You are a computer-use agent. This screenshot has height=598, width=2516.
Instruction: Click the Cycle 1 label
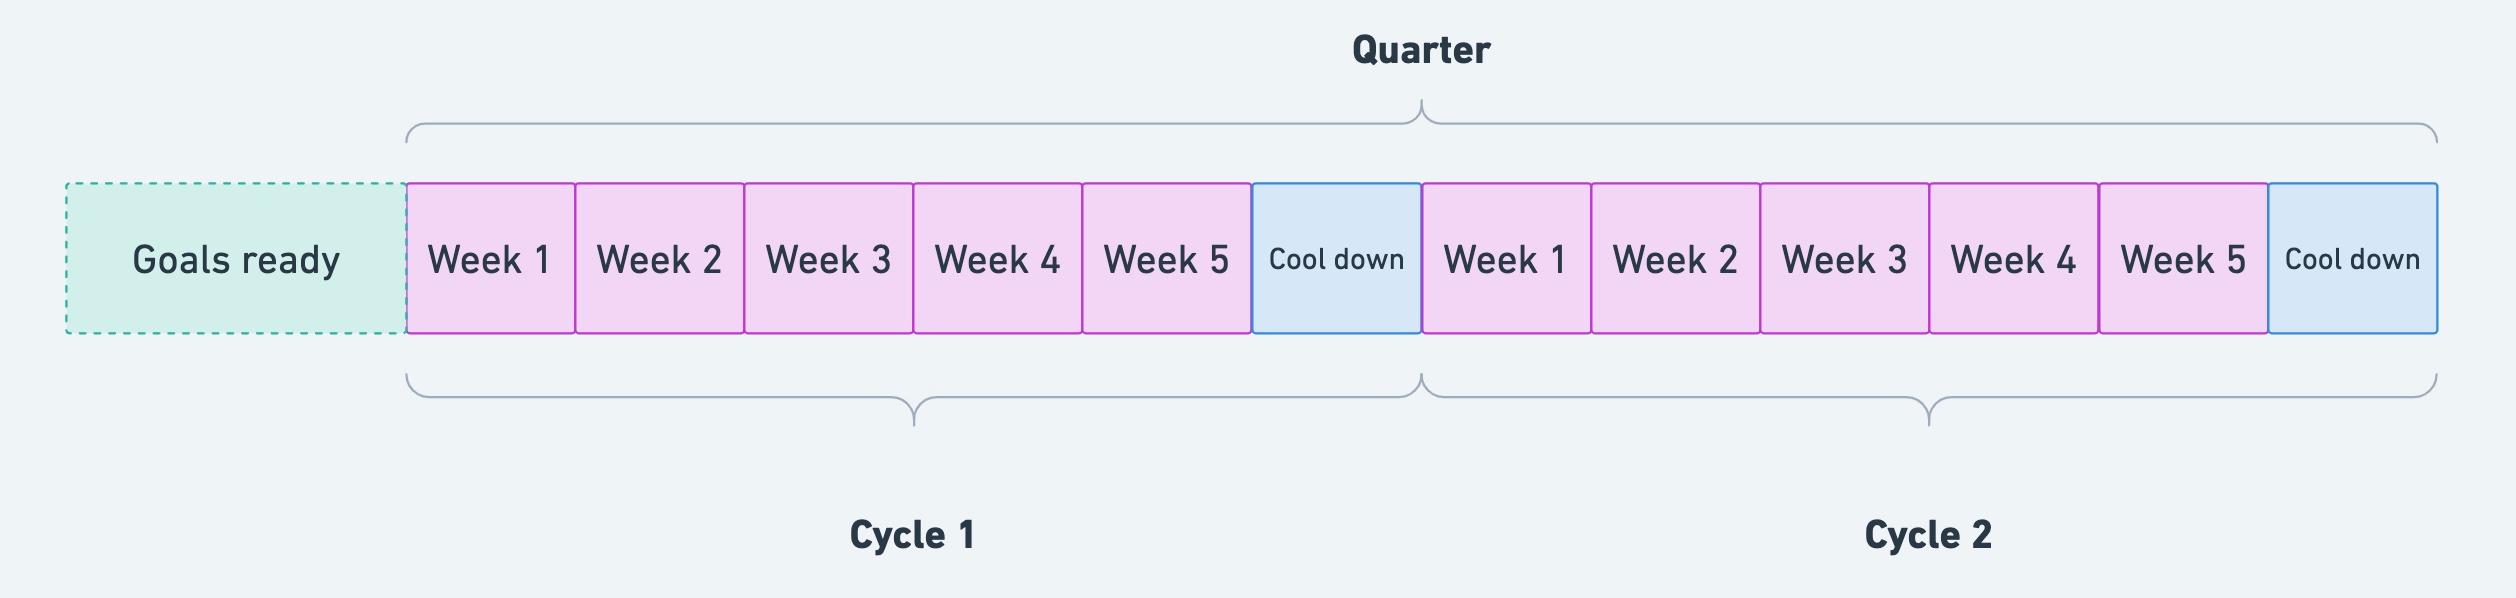[x=912, y=535]
